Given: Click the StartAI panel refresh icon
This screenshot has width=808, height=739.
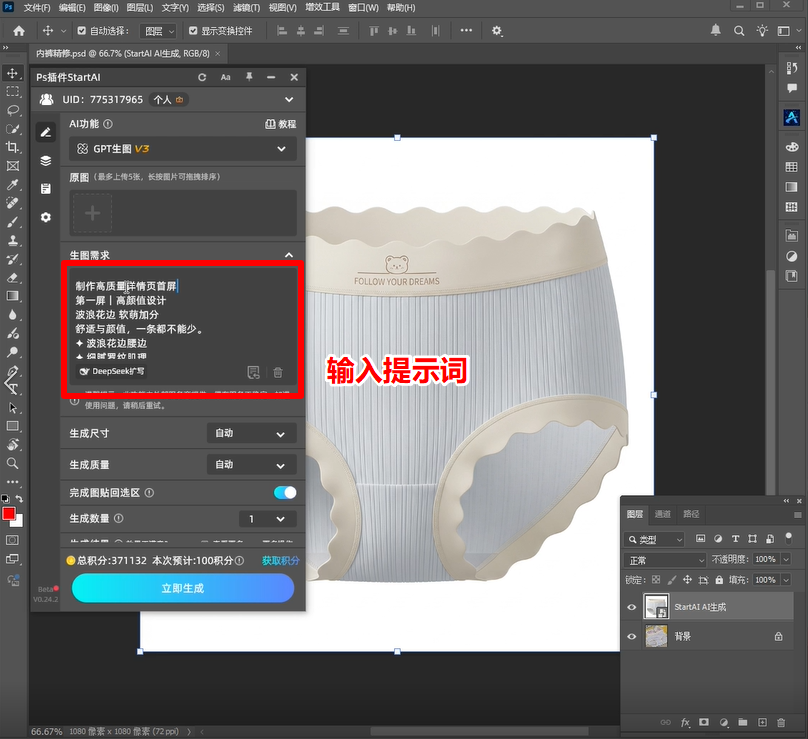Looking at the screenshot, I should pyautogui.click(x=202, y=77).
